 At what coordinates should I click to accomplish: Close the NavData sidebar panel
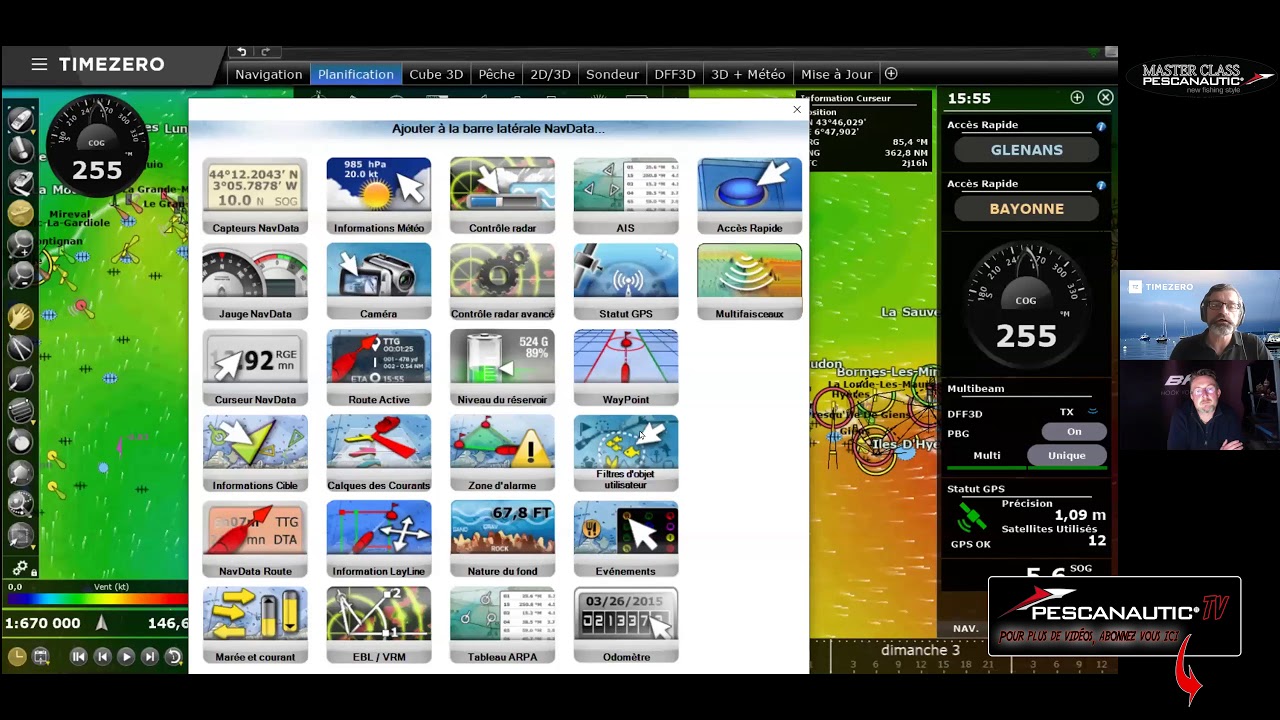pos(1105,97)
